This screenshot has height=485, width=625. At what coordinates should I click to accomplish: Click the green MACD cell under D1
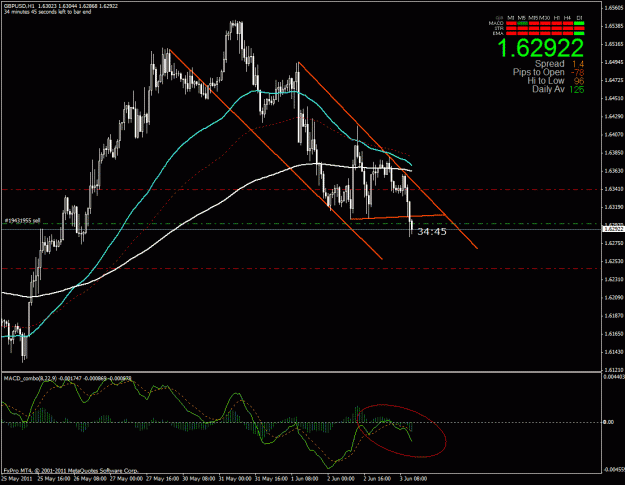579,23
